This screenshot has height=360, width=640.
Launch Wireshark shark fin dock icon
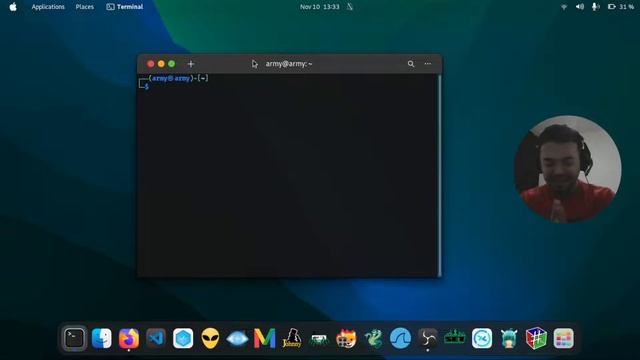tap(400, 338)
